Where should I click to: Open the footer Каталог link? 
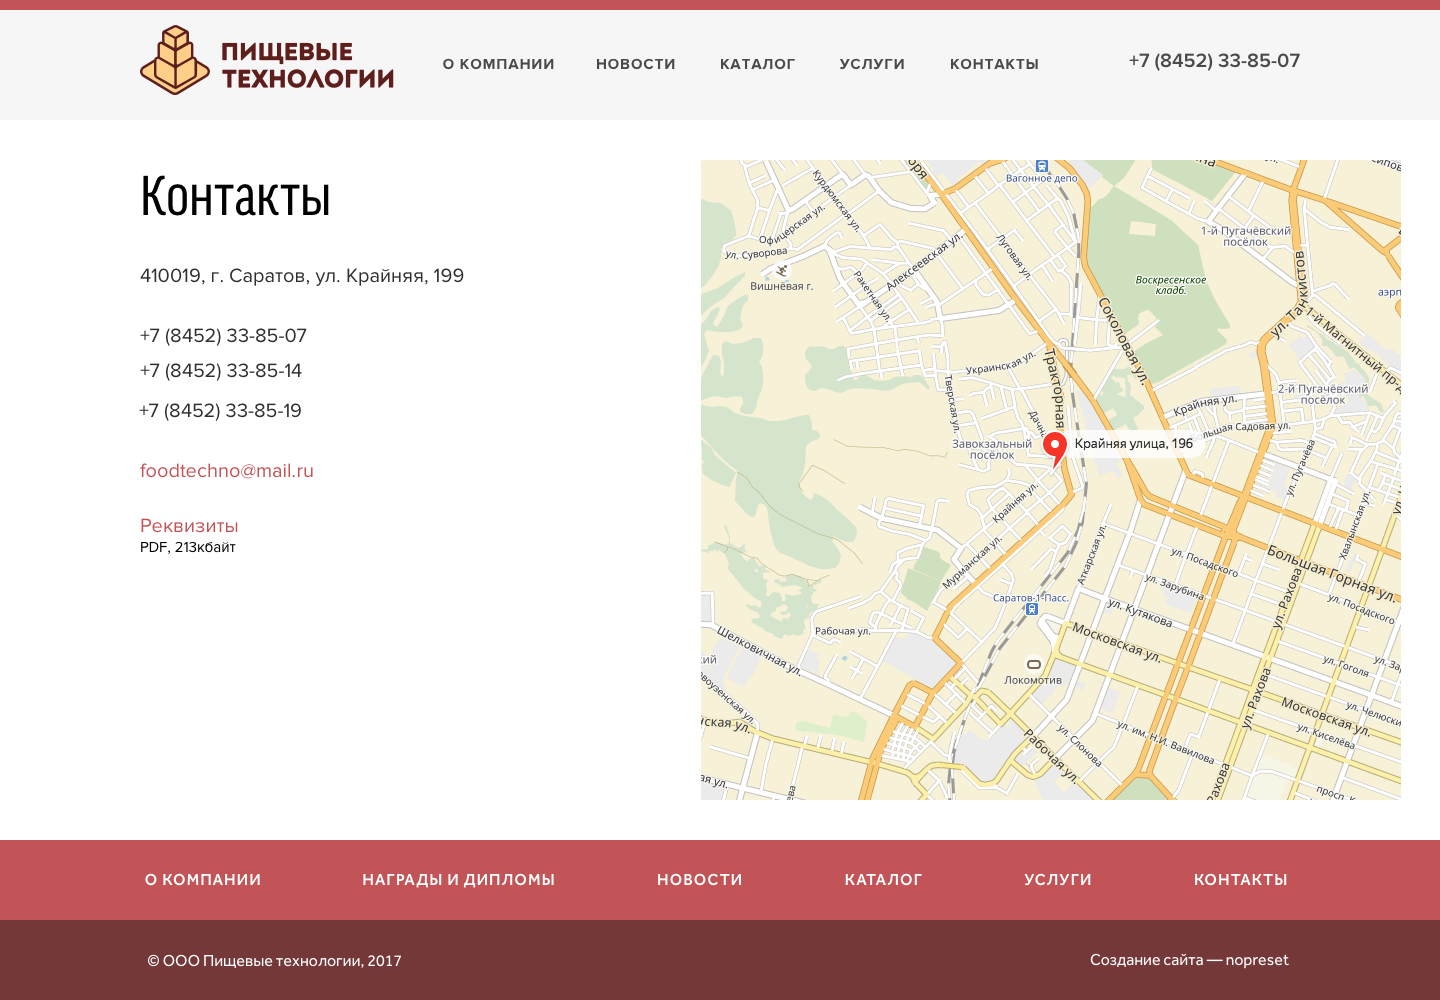[883, 880]
